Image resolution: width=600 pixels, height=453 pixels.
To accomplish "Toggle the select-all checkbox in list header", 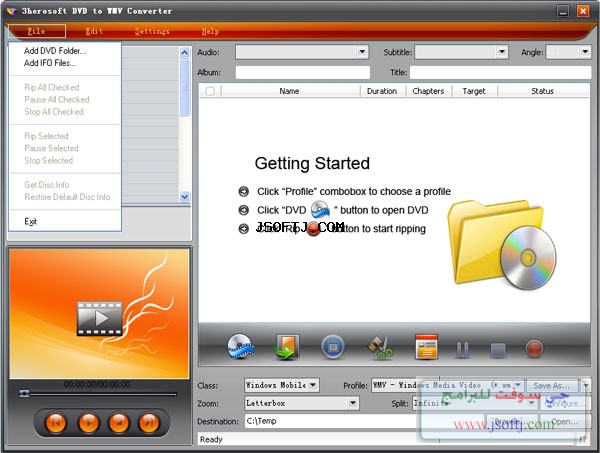I will click(210, 91).
